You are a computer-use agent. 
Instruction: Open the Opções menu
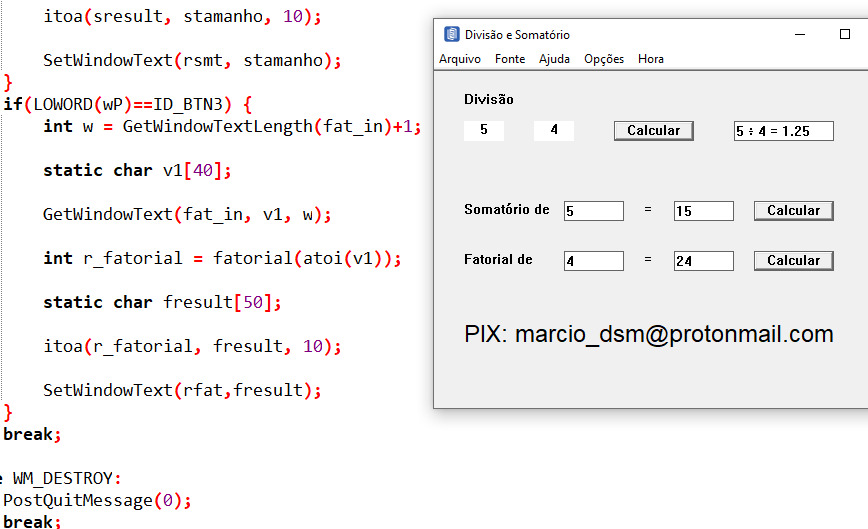(x=604, y=59)
